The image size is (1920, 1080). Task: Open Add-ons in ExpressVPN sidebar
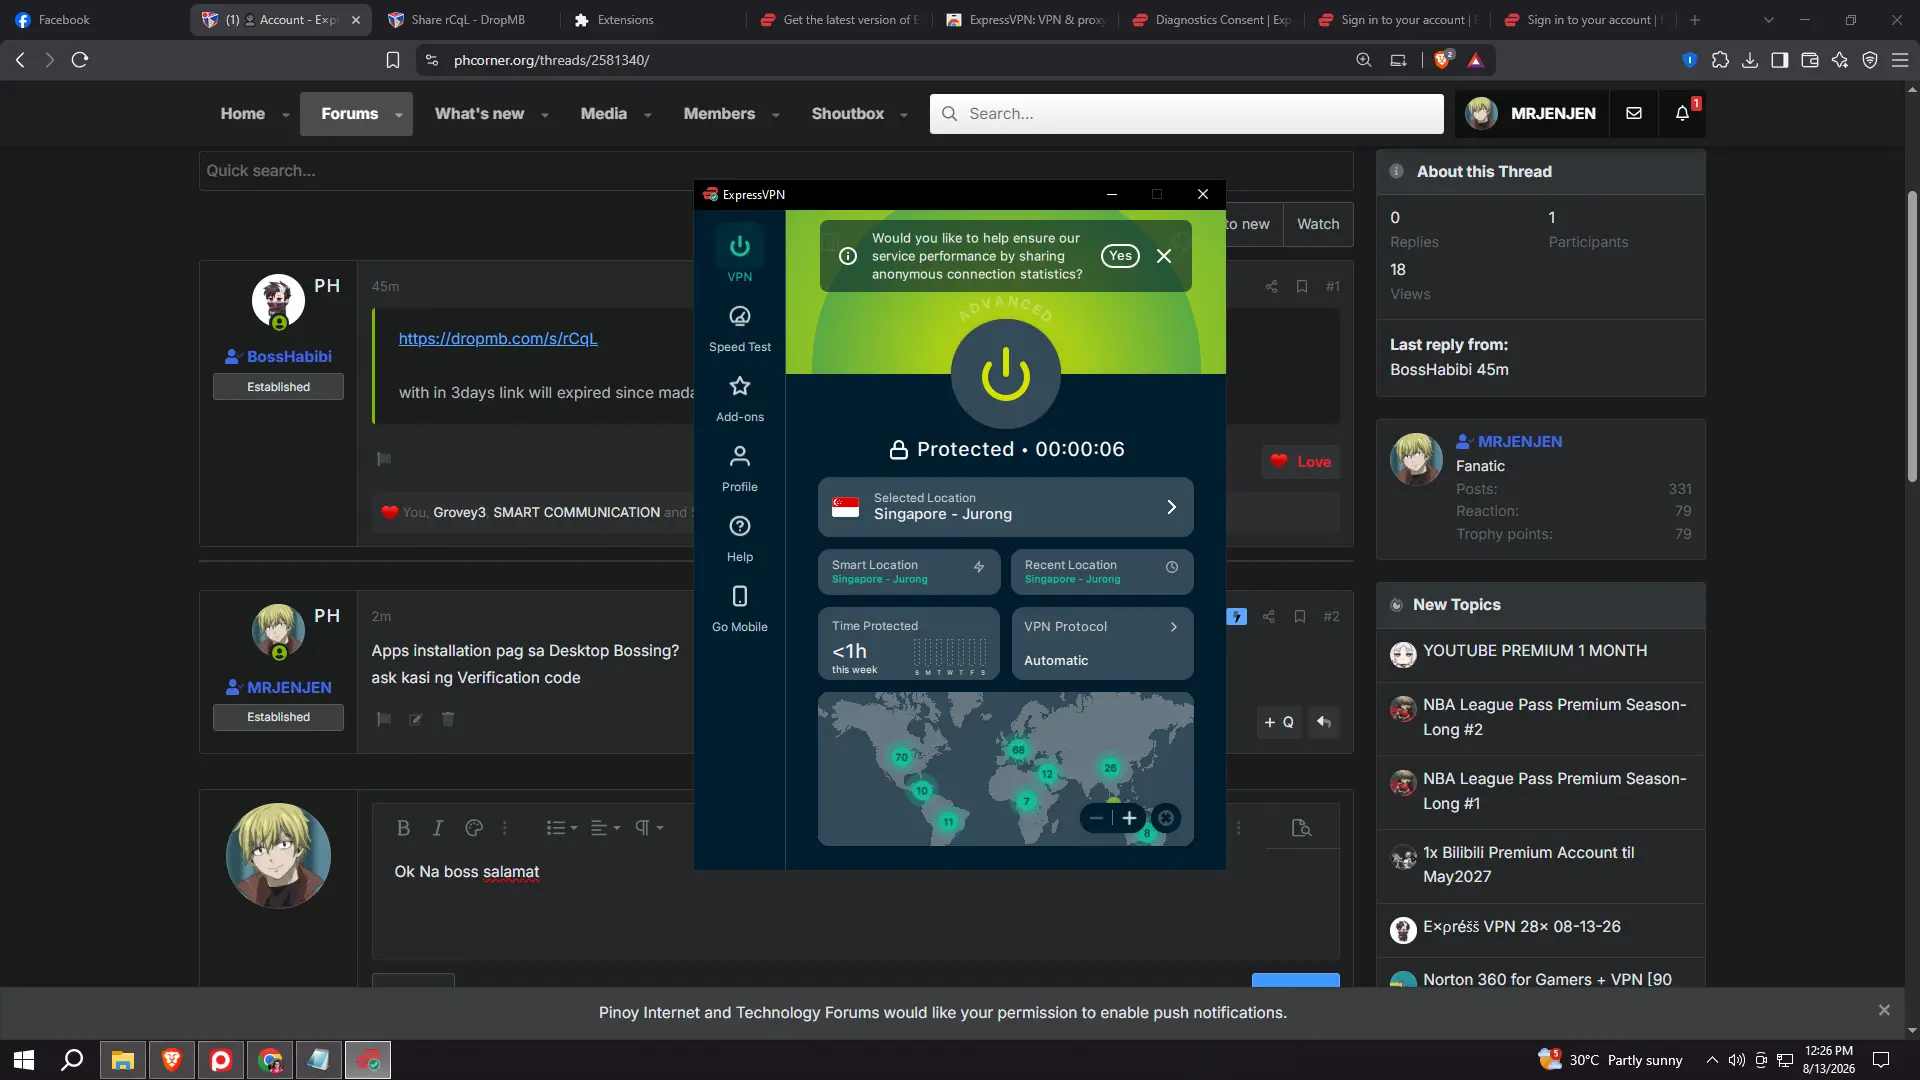pyautogui.click(x=739, y=398)
